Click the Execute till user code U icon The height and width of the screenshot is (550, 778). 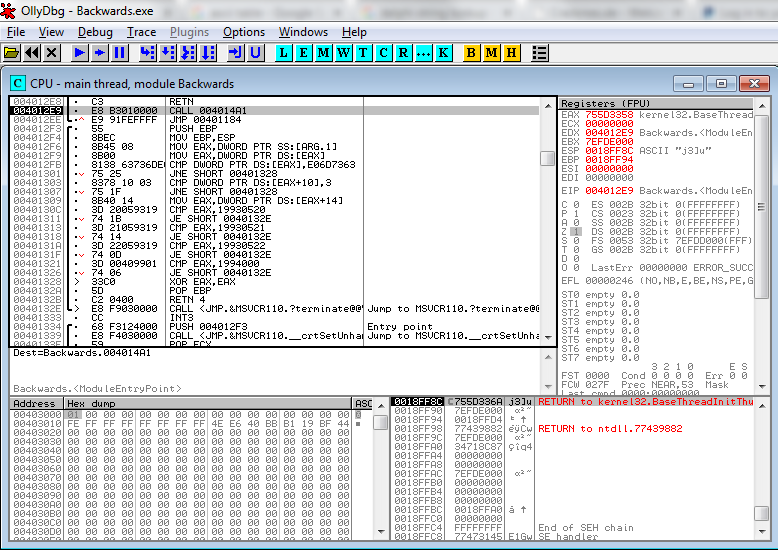pos(256,52)
